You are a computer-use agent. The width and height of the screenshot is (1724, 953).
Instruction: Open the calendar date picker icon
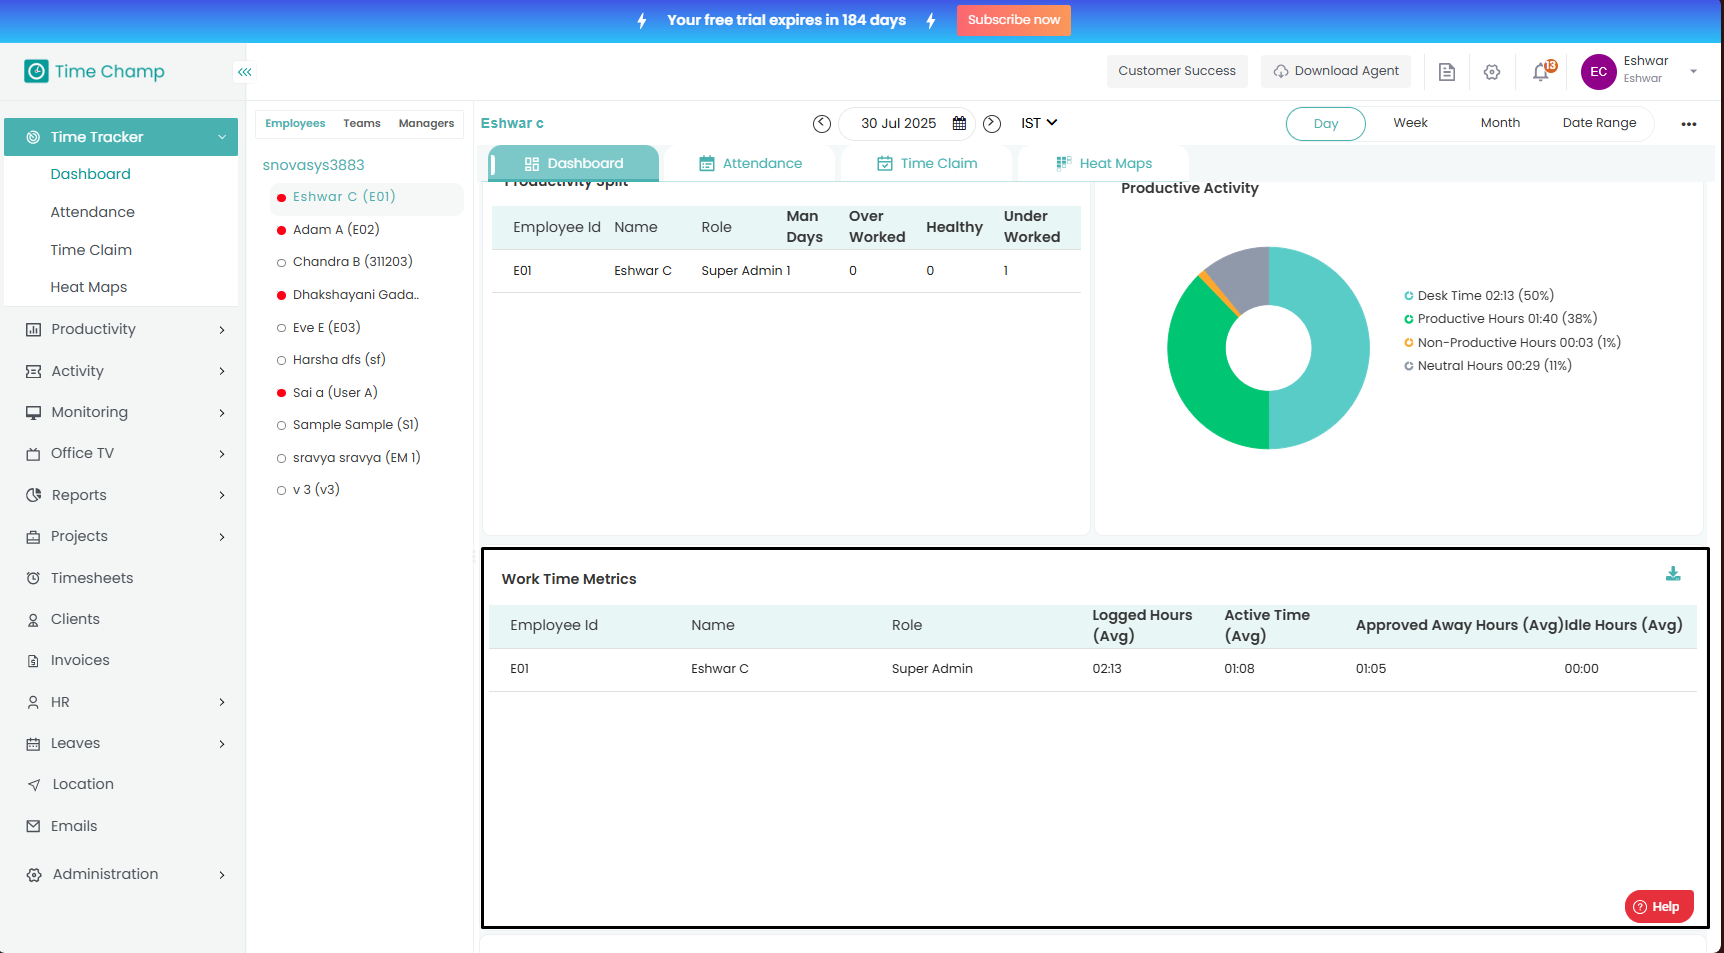click(x=959, y=124)
